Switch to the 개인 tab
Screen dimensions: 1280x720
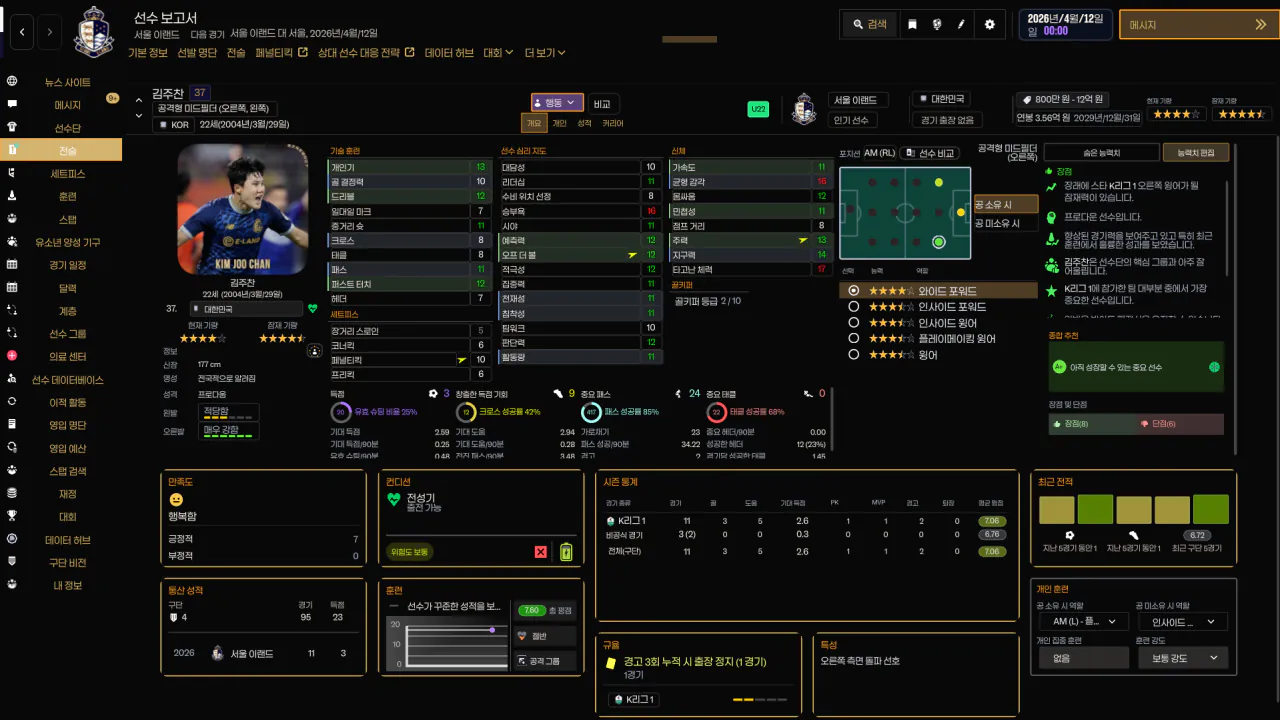coord(560,124)
